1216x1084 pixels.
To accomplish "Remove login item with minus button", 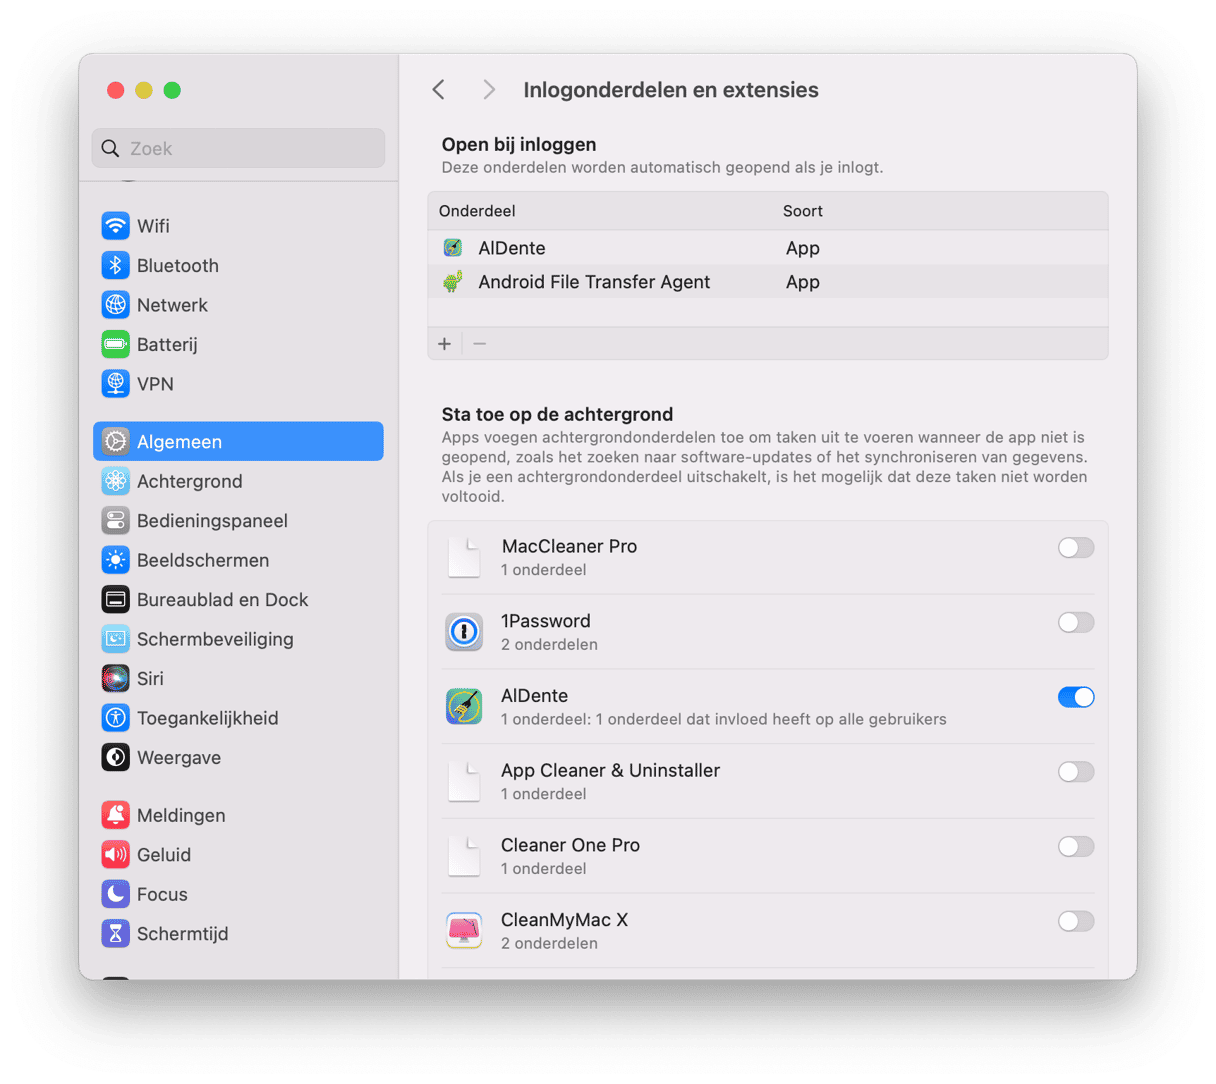I will [x=480, y=344].
